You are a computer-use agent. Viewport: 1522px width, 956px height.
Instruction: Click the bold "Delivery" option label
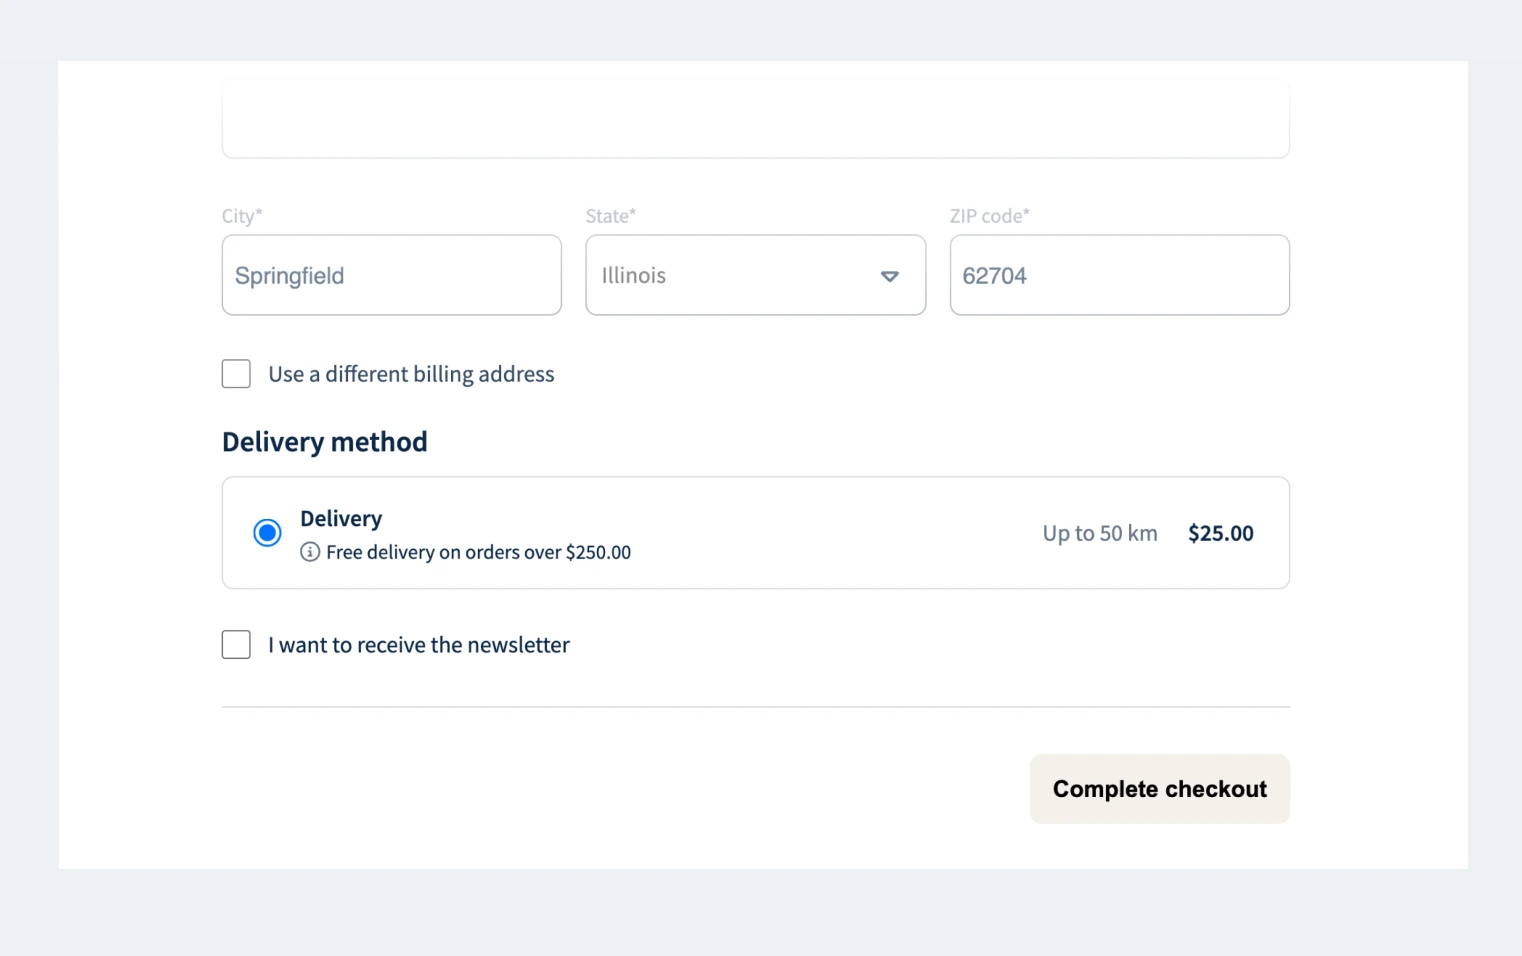tap(341, 518)
